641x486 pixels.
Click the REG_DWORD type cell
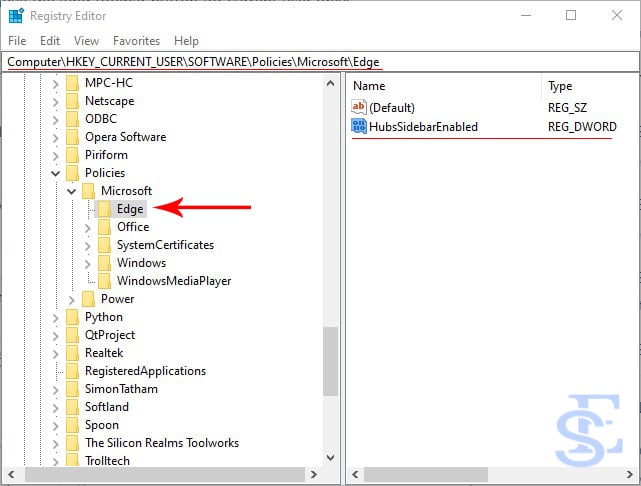click(x=582, y=127)
